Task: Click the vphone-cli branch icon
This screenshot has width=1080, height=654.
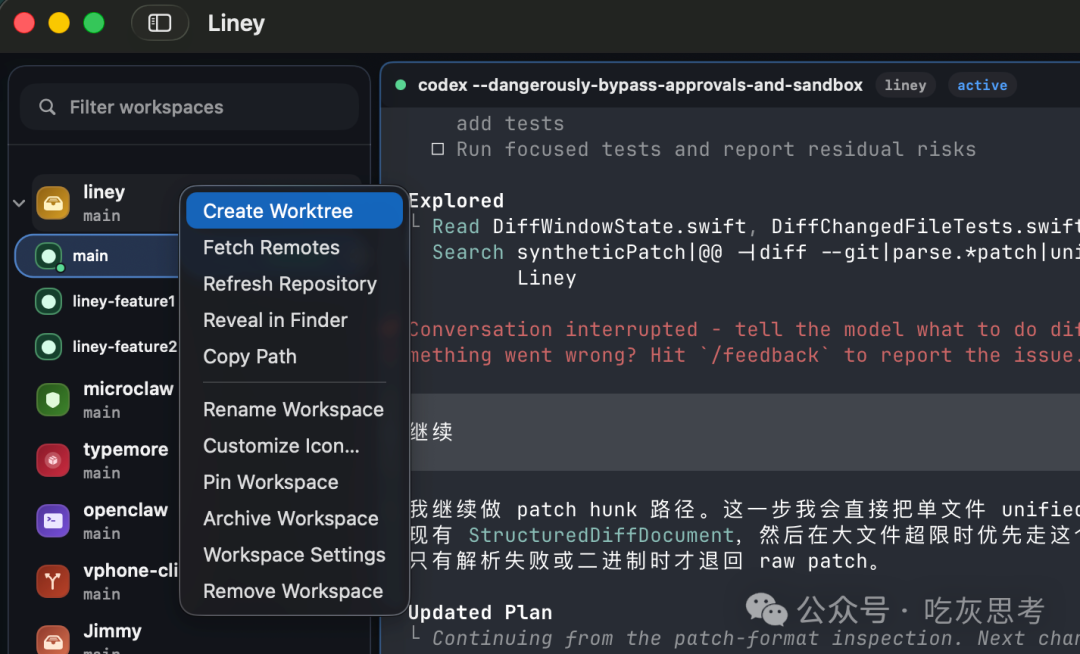Action: (53, 581)
